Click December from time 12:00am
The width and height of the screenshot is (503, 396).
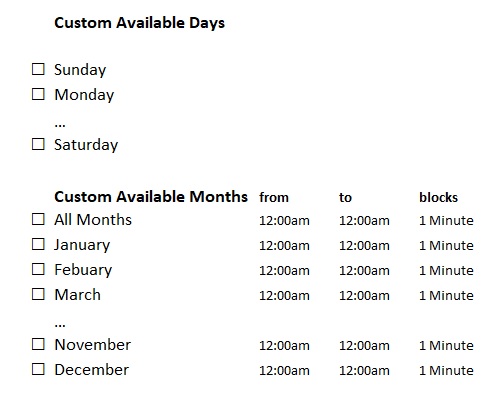[x=284, y=371]
